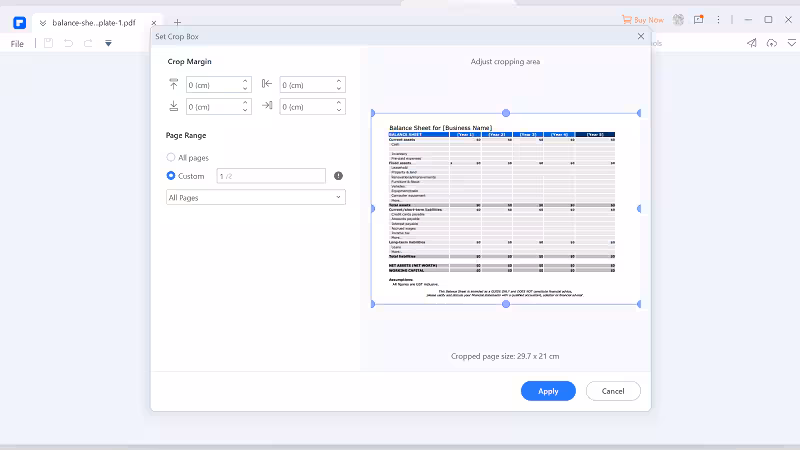The width and height of the screenshot is (800, 450).
Task: Close the balance-she..plate-1.pdf tab
Action: pos(154,23)
